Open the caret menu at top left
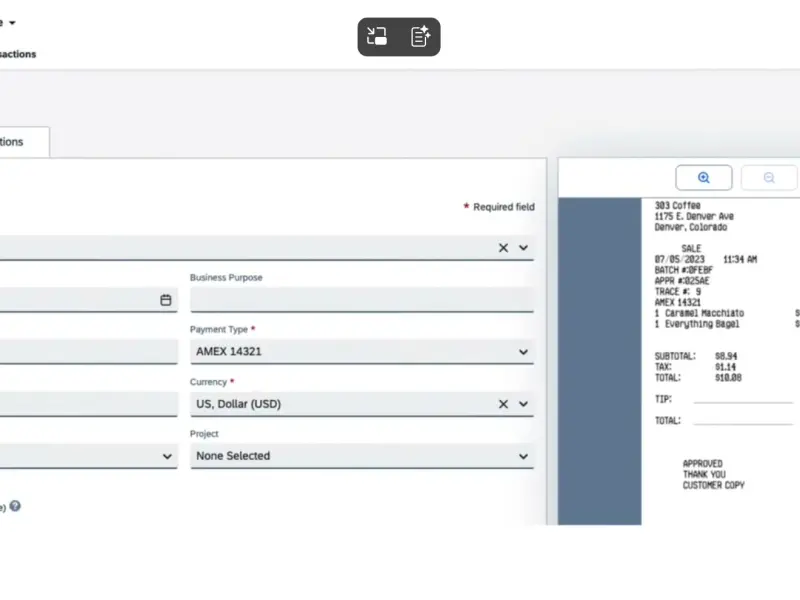Viewport: 800px width, 600px height. point(12,22)
